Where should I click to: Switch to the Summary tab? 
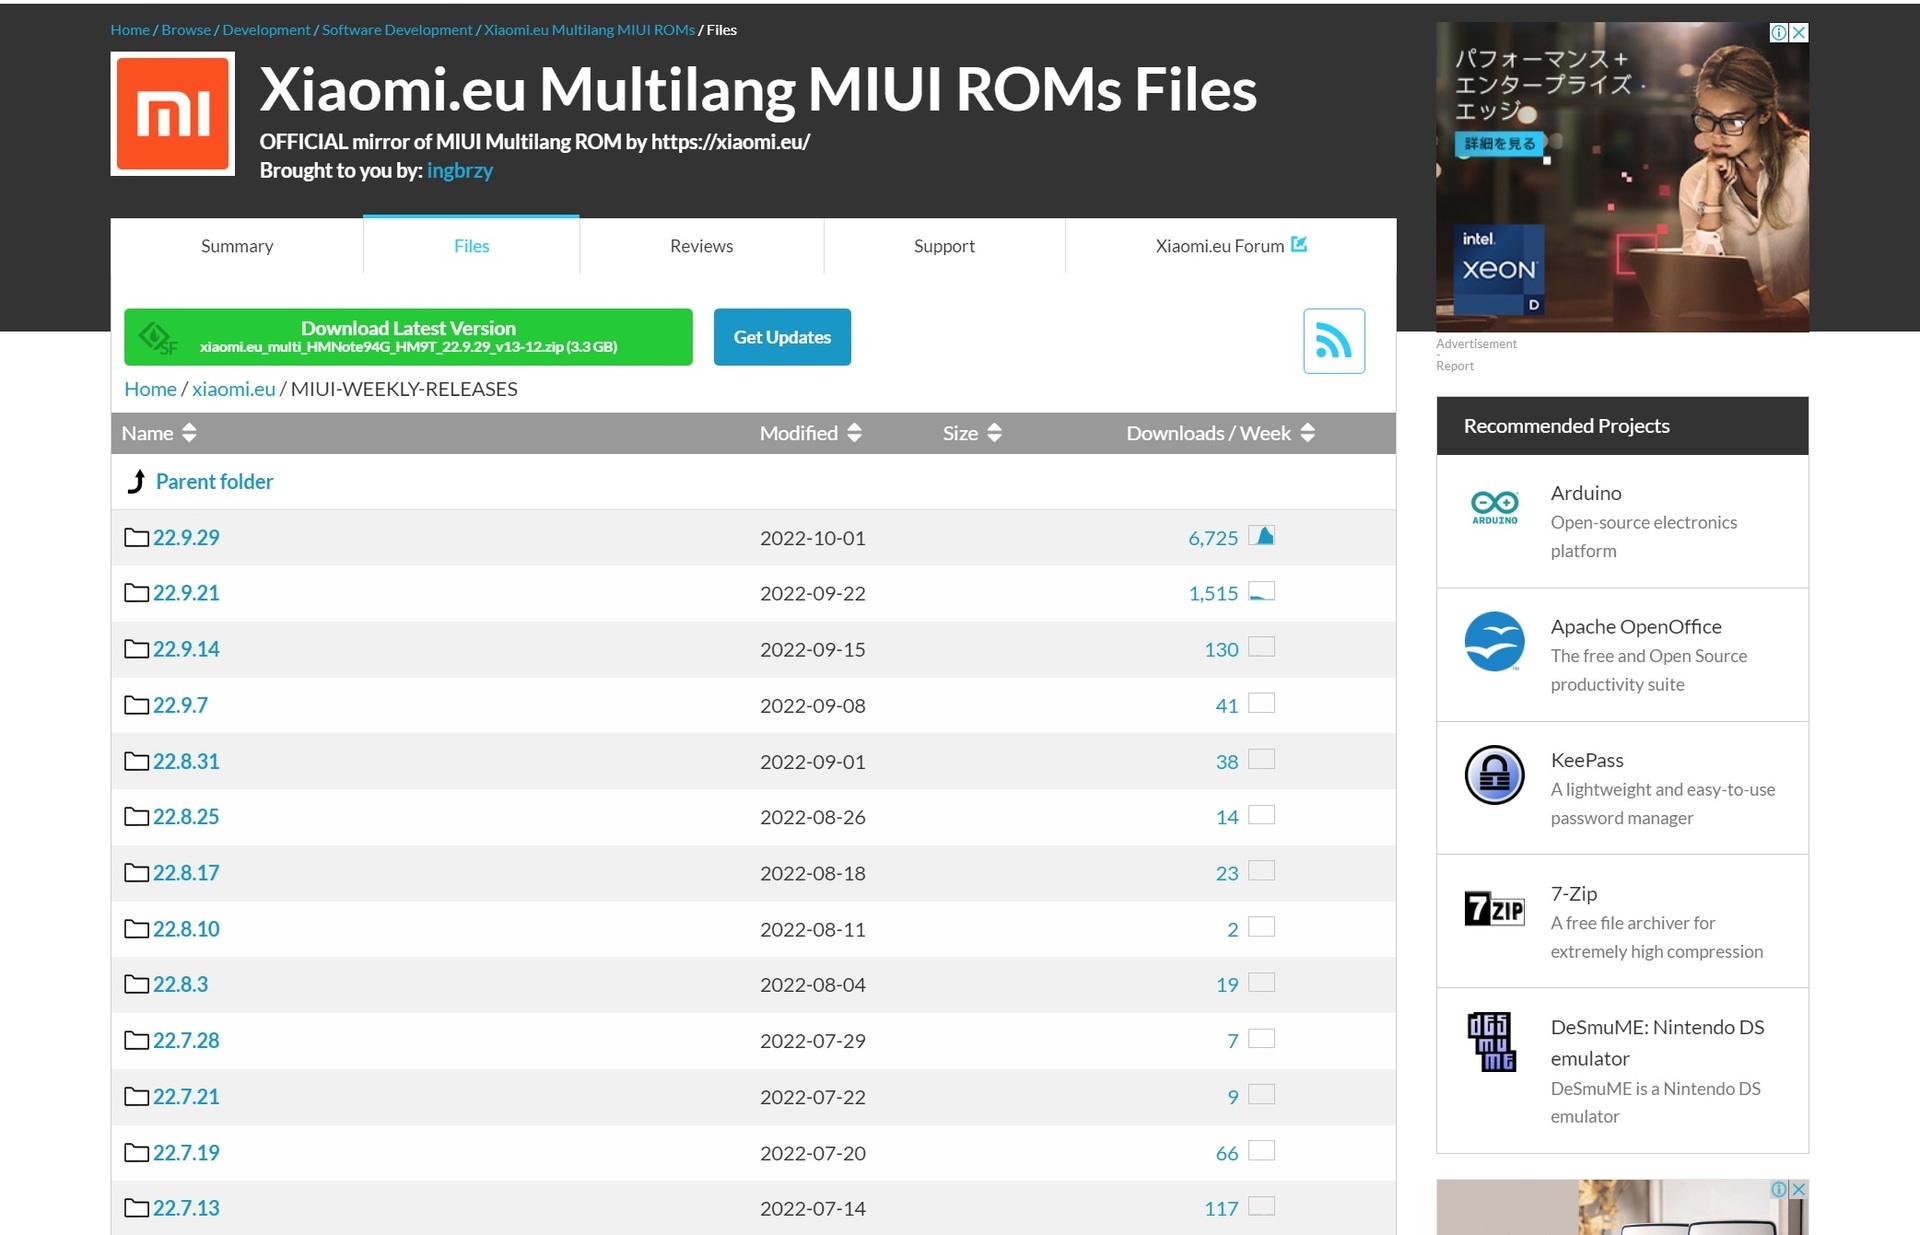click(237, 246)
